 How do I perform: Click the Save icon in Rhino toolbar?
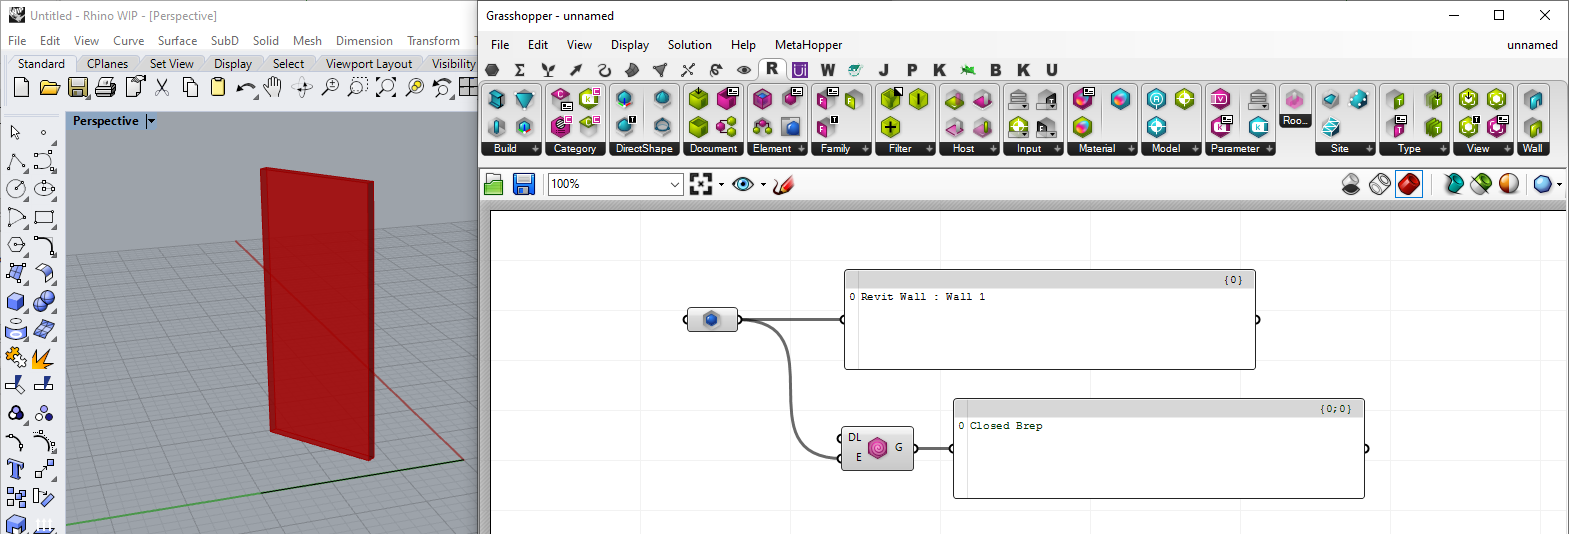pos(78,88)
